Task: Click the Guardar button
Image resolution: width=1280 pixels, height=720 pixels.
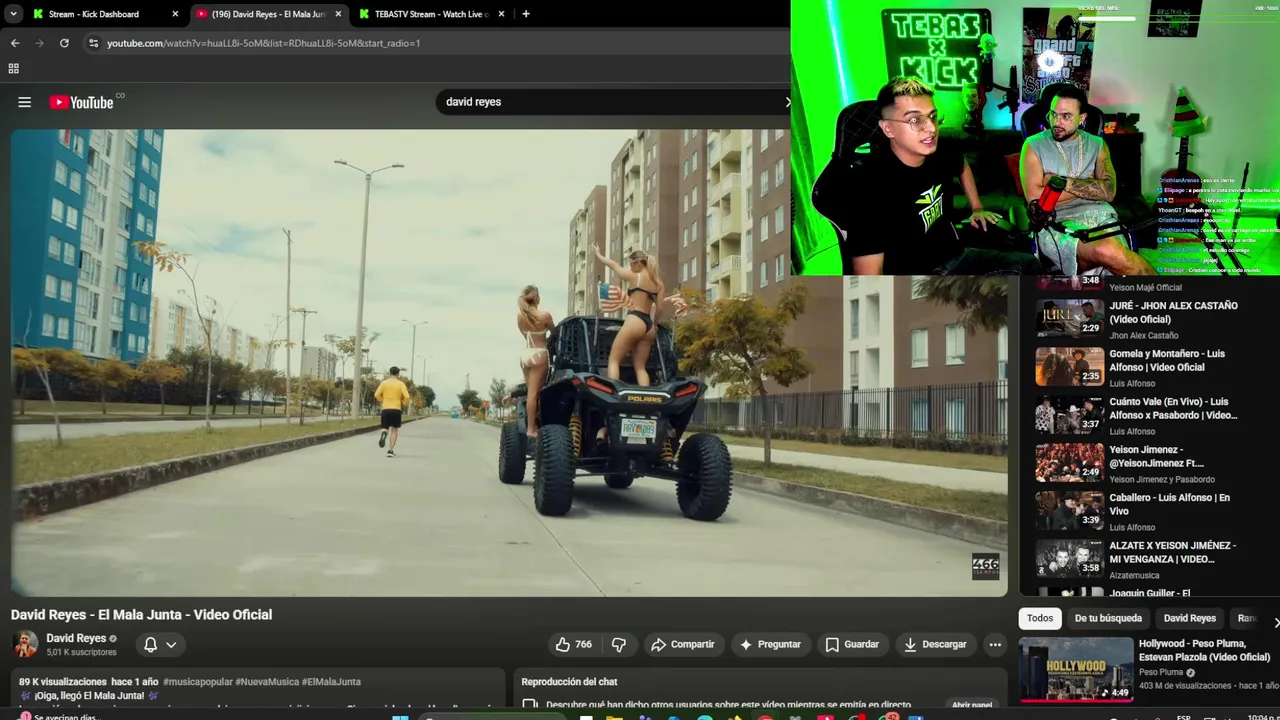Action: click(x=852, y=645)
